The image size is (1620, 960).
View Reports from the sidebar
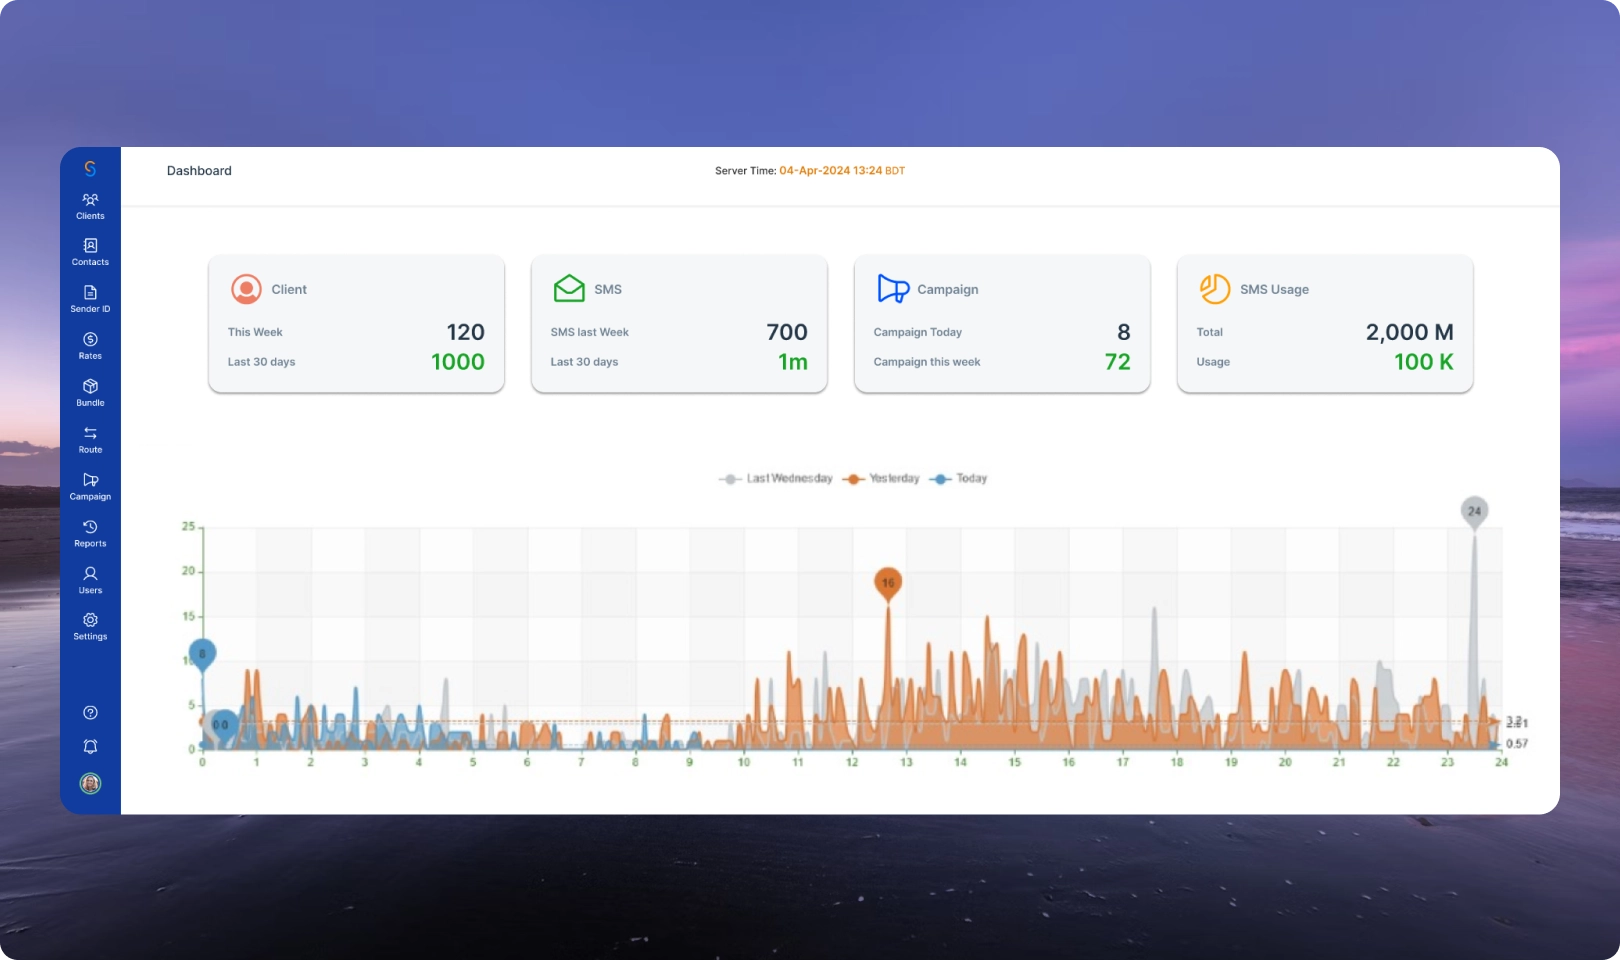90,533
